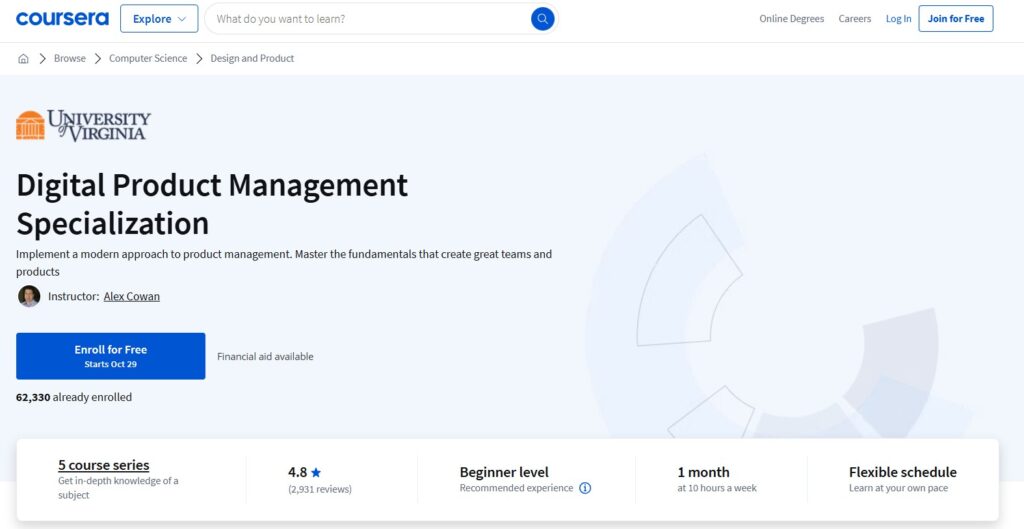Viewport: 1024px width, 529px height.
Task: Click '5 course series' link
Action: pos(104,465)
